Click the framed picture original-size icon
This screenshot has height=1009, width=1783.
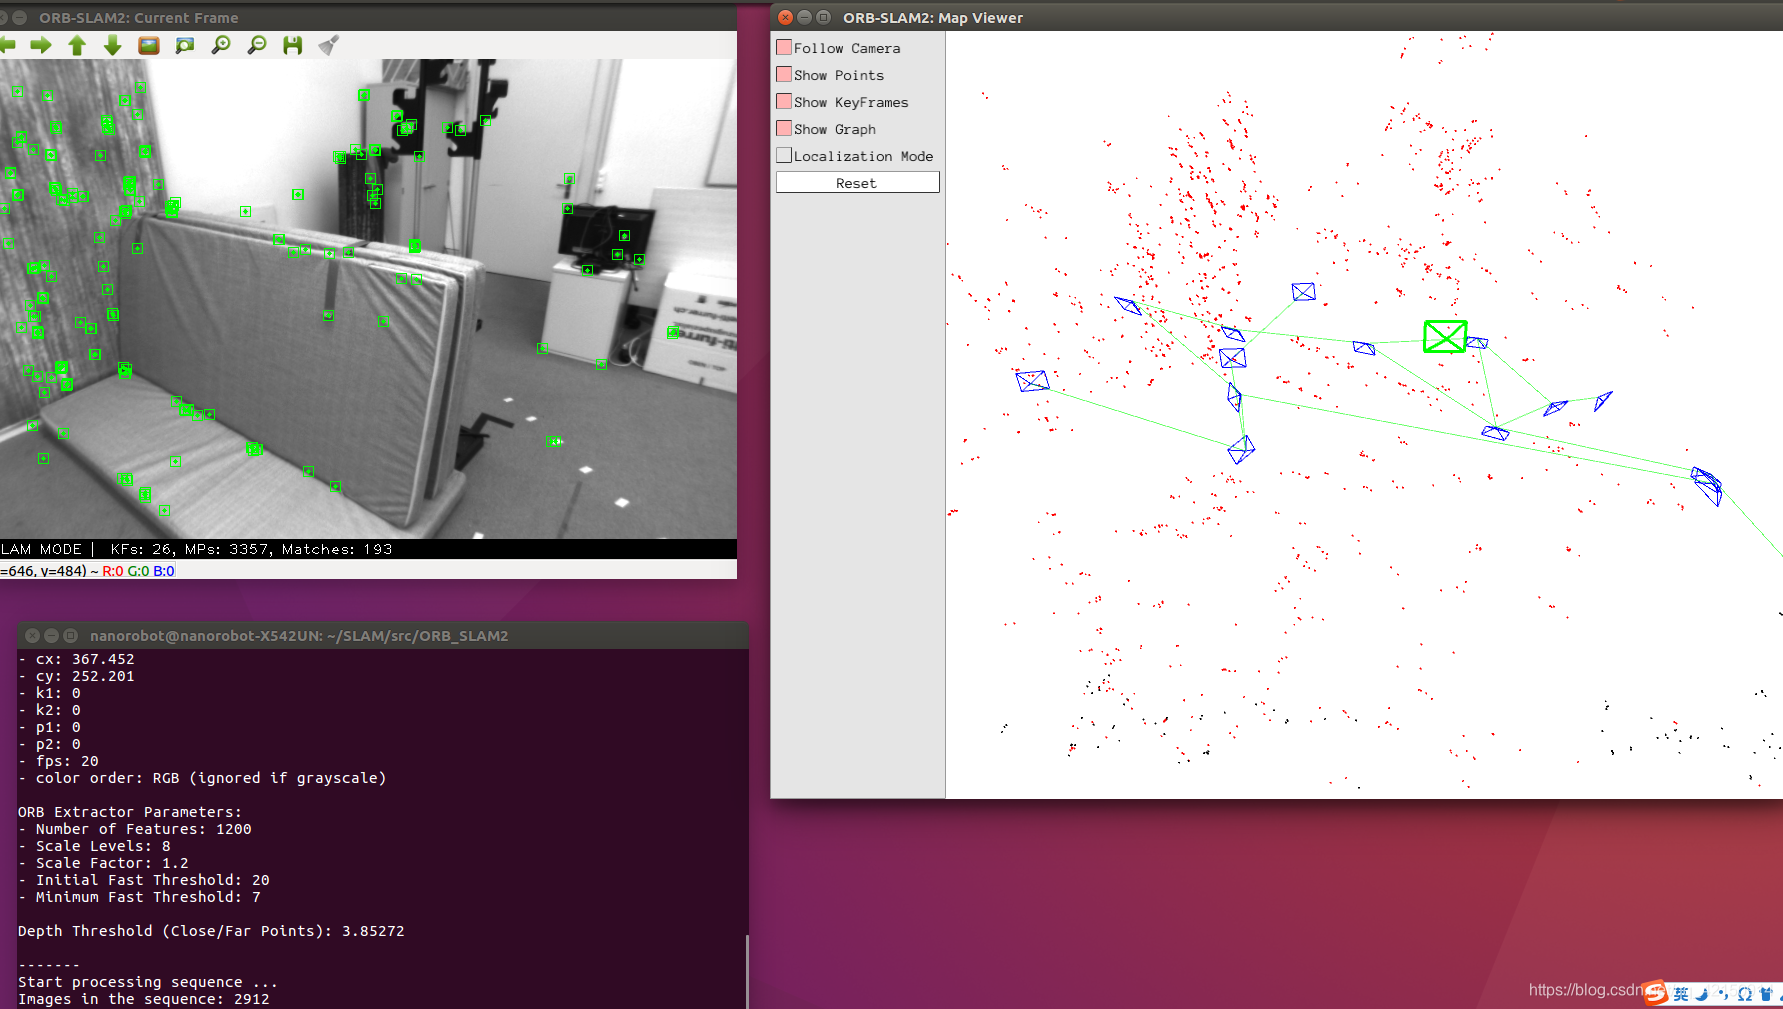click(149, 45)
